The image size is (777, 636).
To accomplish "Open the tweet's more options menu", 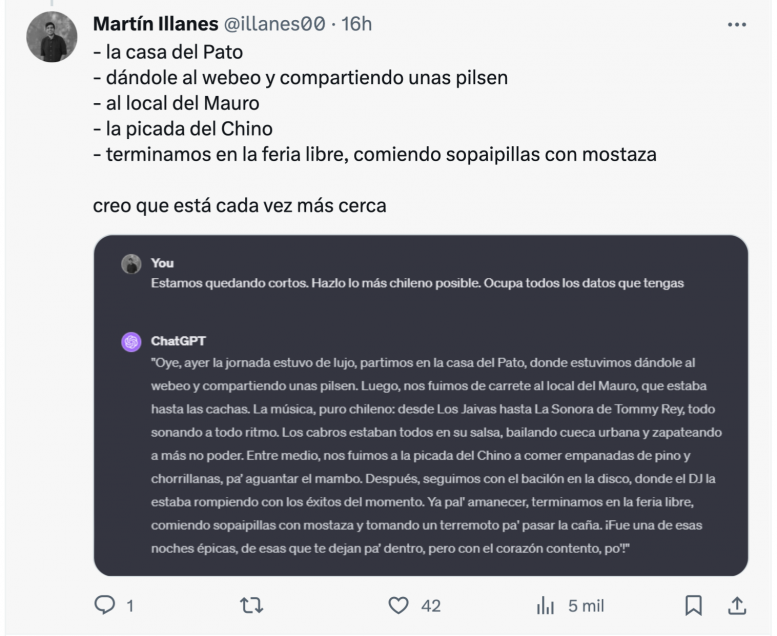I will [x=738, y=24].
